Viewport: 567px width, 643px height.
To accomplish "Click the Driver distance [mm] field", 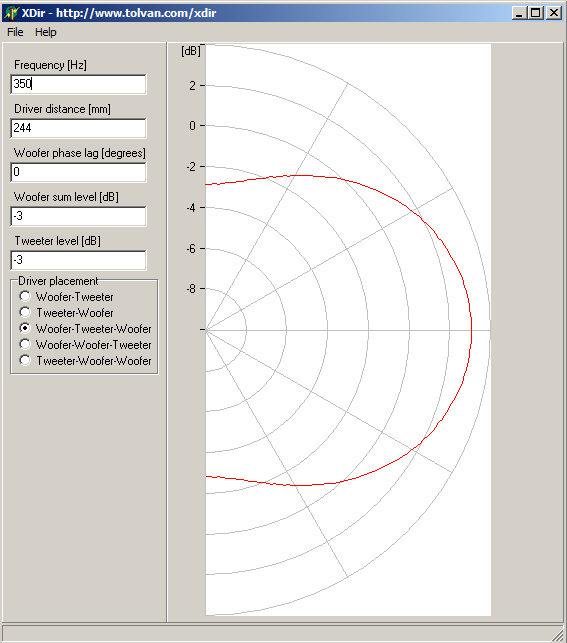I will click(x=78, y=128).
